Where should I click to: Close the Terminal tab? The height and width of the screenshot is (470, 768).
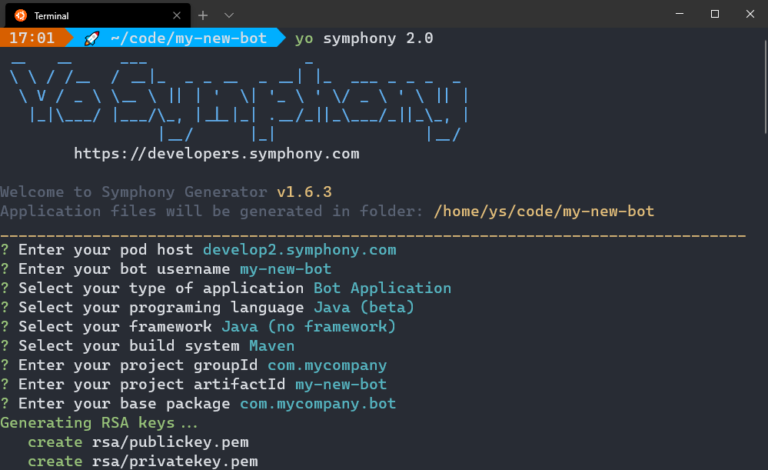point(173,15)
